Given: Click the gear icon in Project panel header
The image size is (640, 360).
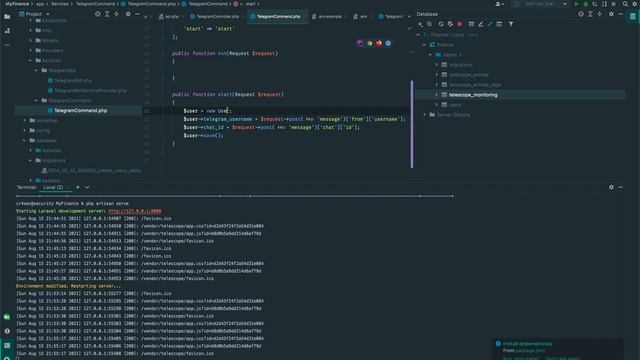Looking at the screenshot, I should pos(128,14).
